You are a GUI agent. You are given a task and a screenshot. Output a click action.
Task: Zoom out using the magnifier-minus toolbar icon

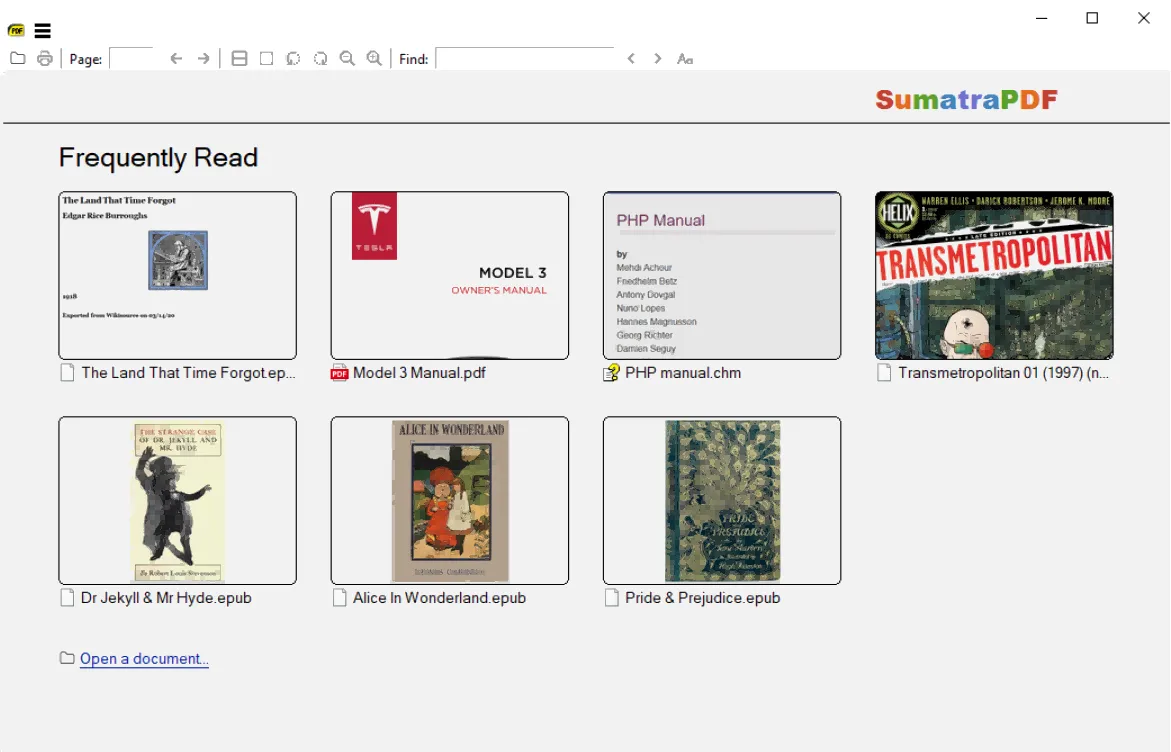347,58
